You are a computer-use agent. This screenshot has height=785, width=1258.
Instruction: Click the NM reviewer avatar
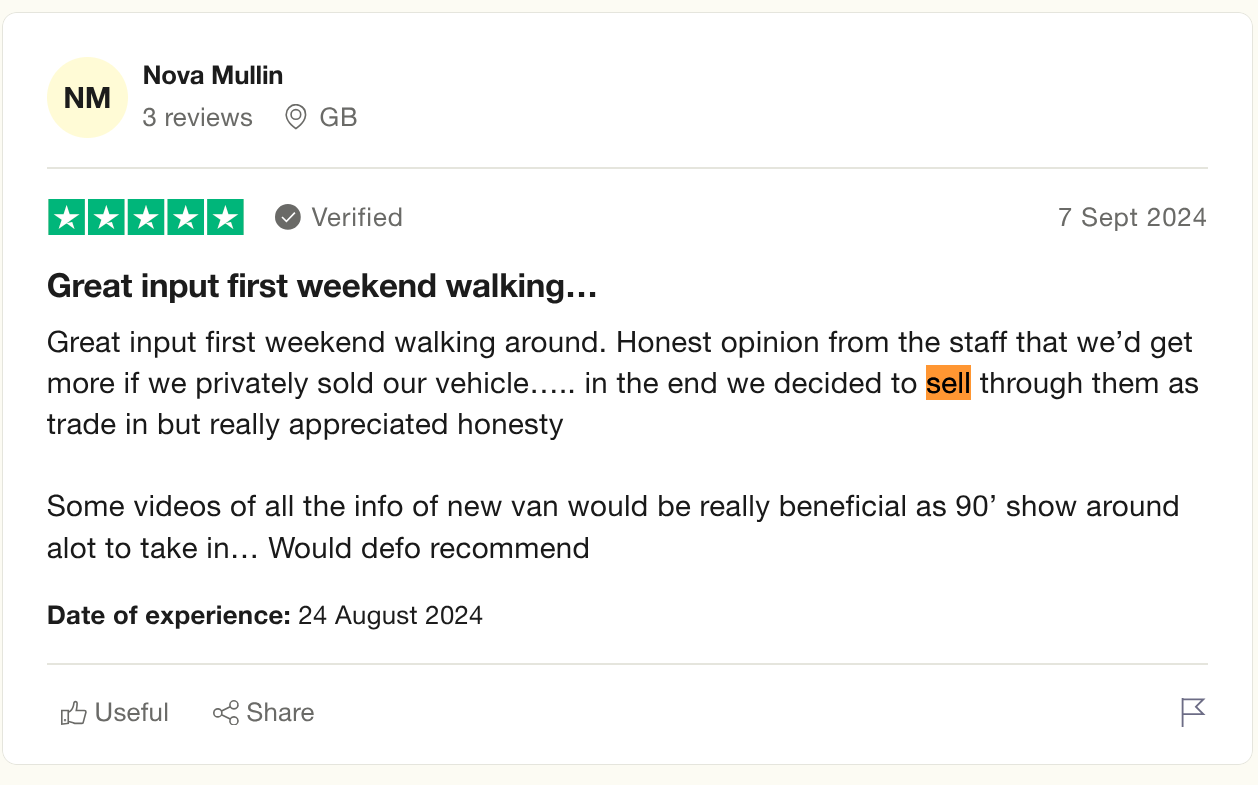[87, 97]
